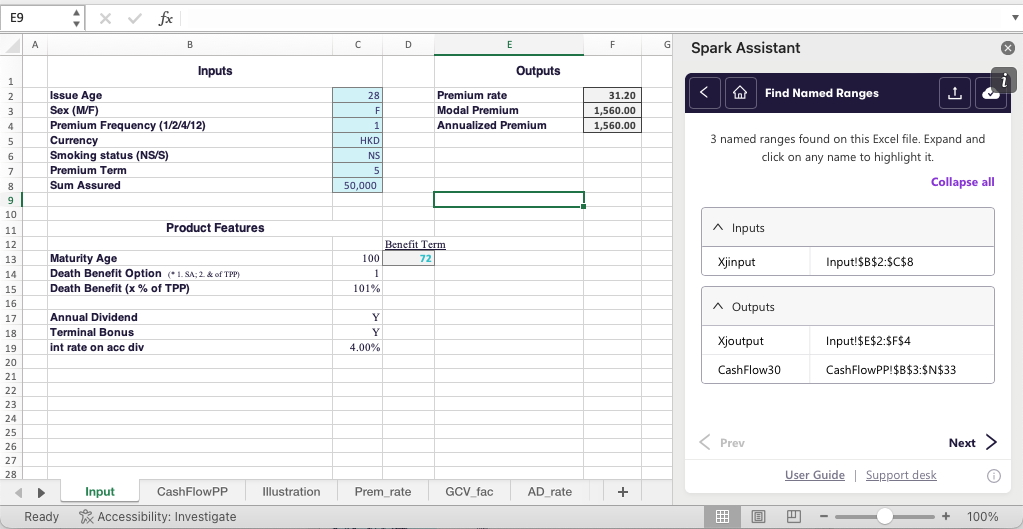Screen dimensions: 1023x529
Task: Open the Name Box stepper arrows
Action: (x=76, y=18)
